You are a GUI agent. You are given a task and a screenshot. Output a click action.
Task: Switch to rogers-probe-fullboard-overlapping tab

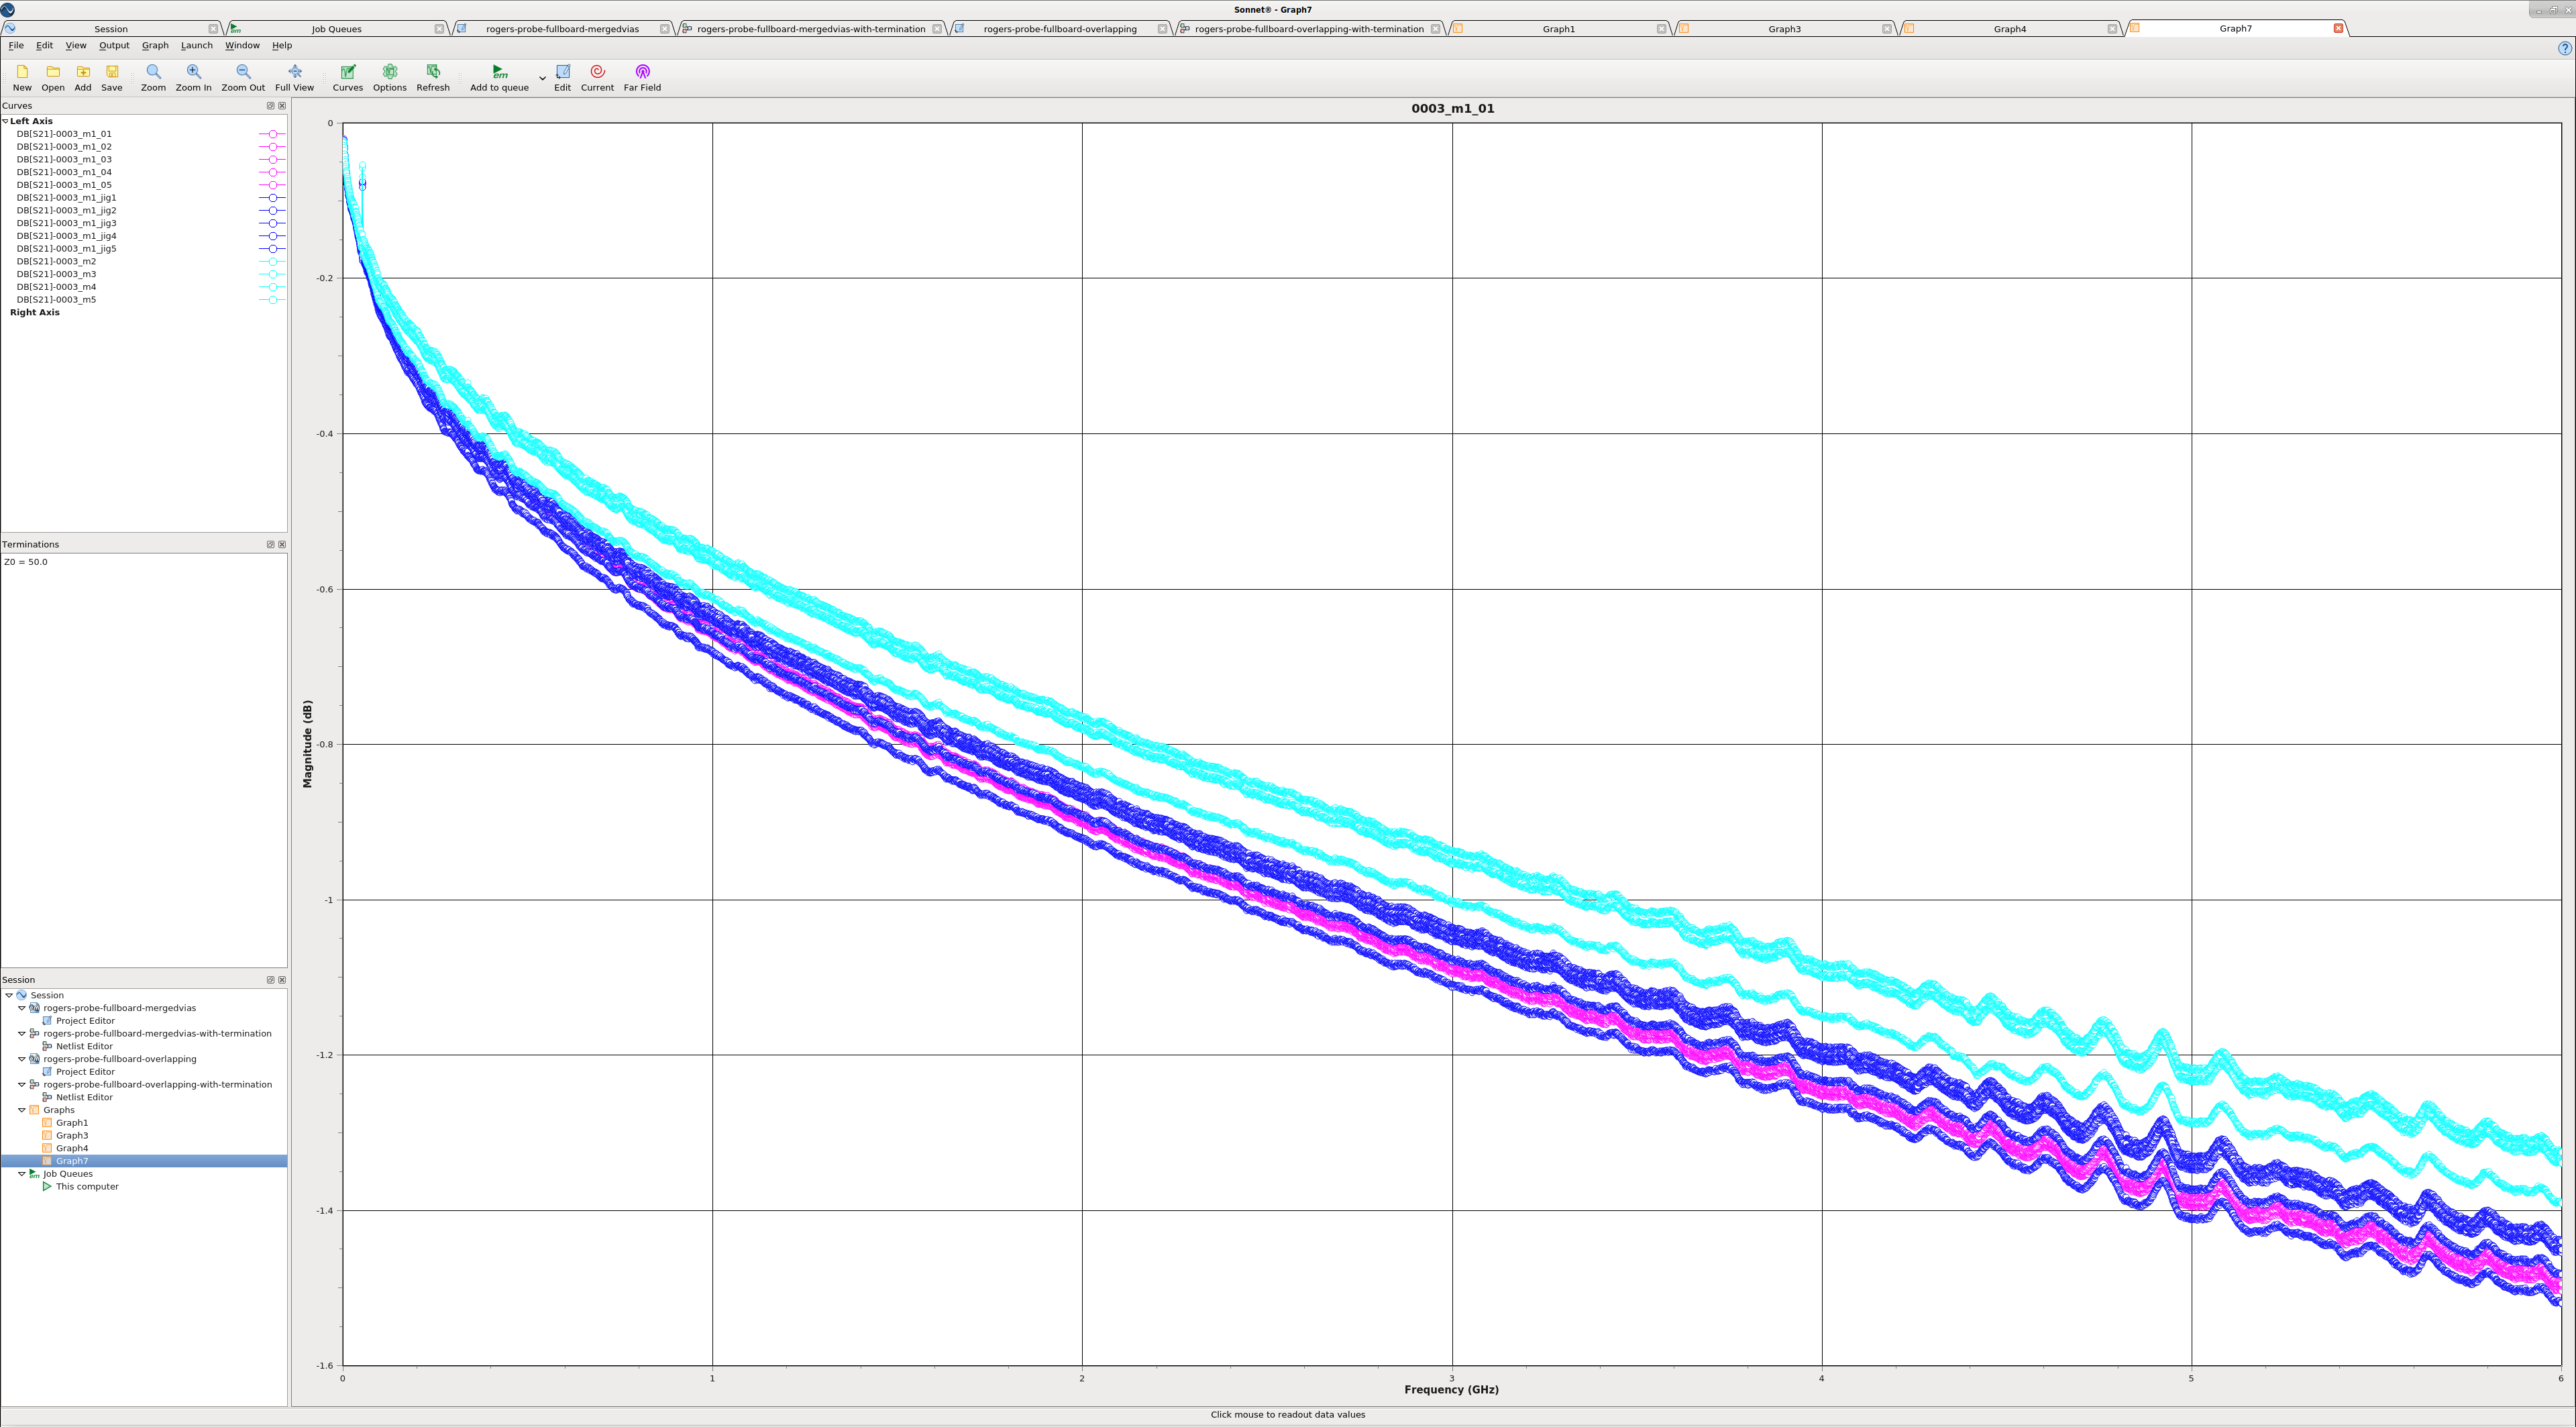coord(1060,29)
